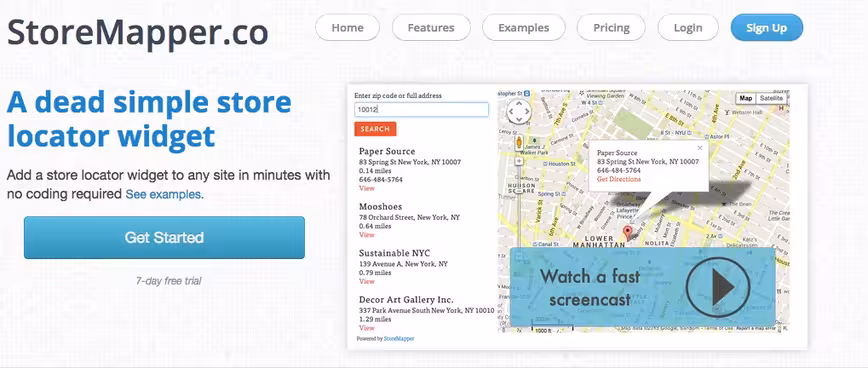Click the blue Sign Up button
The image size is (868, 368).
767,28
